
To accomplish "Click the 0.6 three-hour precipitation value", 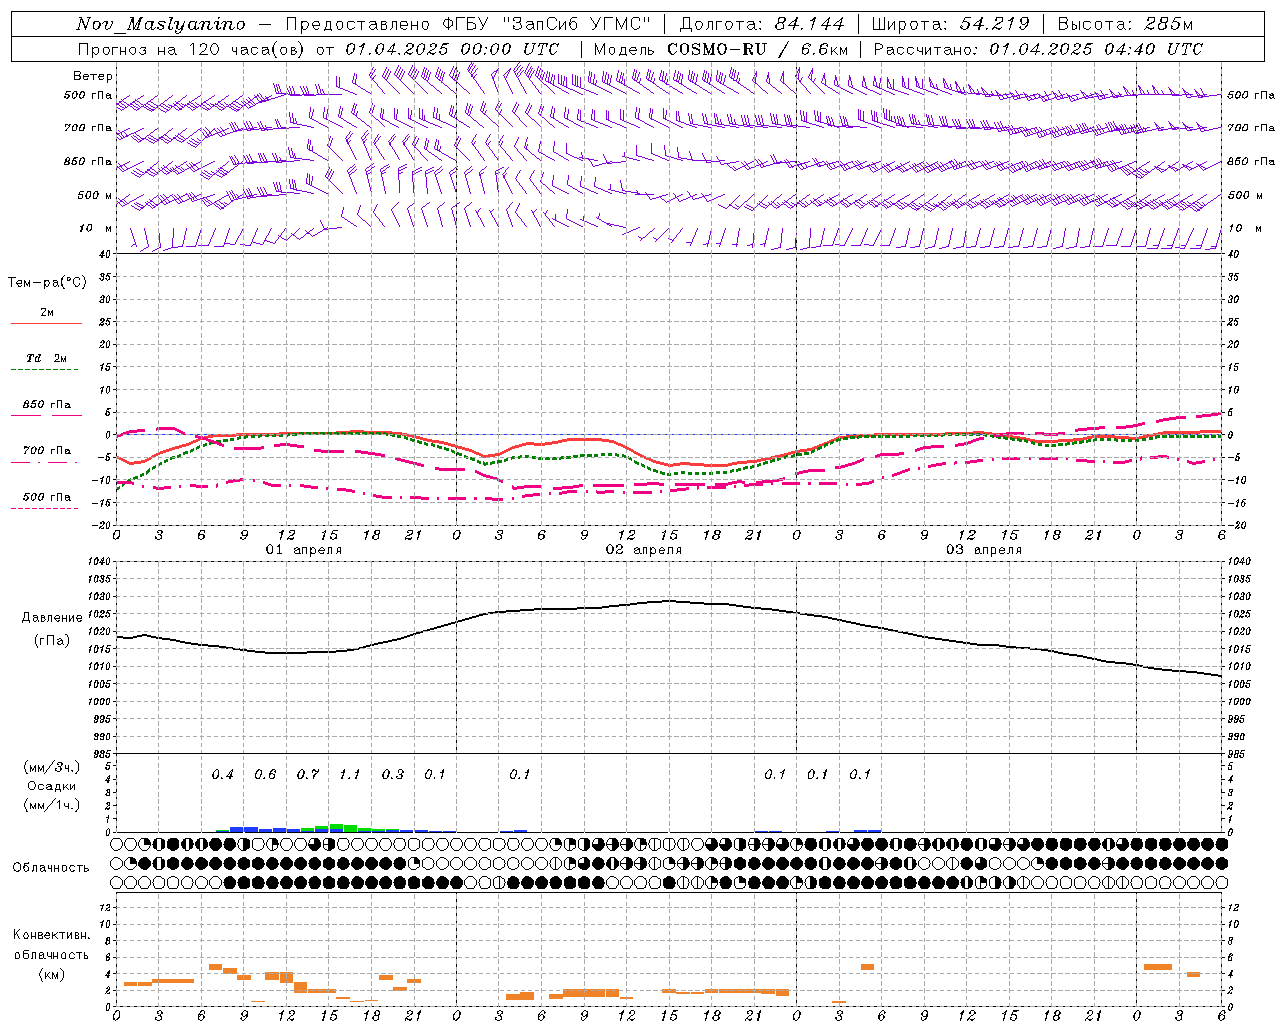I will coord(265,774).
